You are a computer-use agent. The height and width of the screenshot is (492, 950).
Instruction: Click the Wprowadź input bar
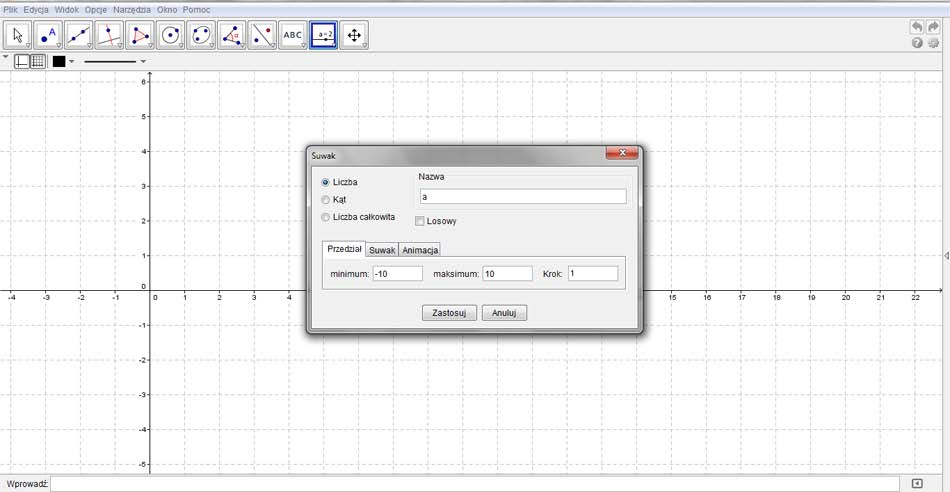pos(476,484)
